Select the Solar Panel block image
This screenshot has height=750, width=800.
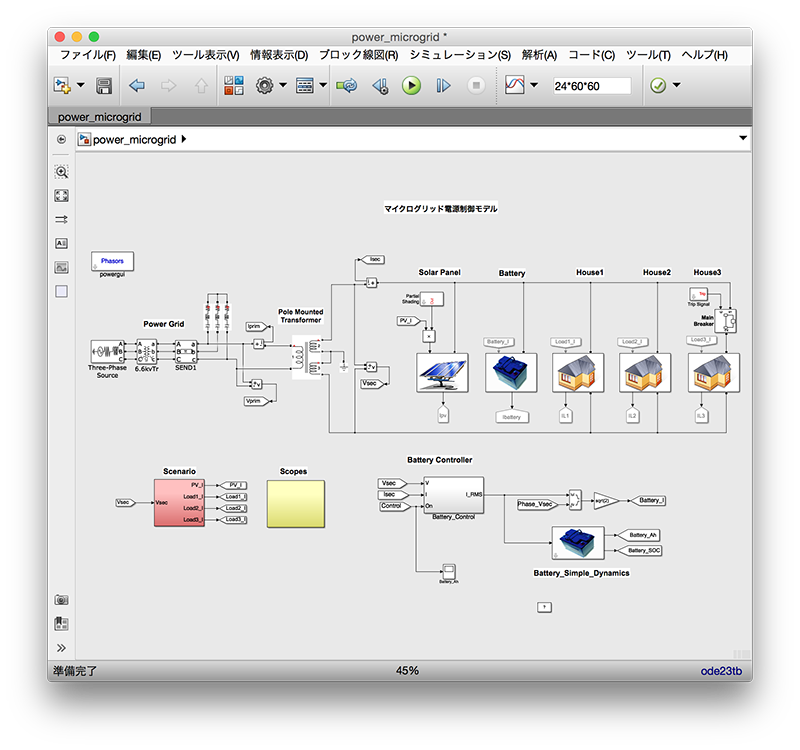[442, 373]
